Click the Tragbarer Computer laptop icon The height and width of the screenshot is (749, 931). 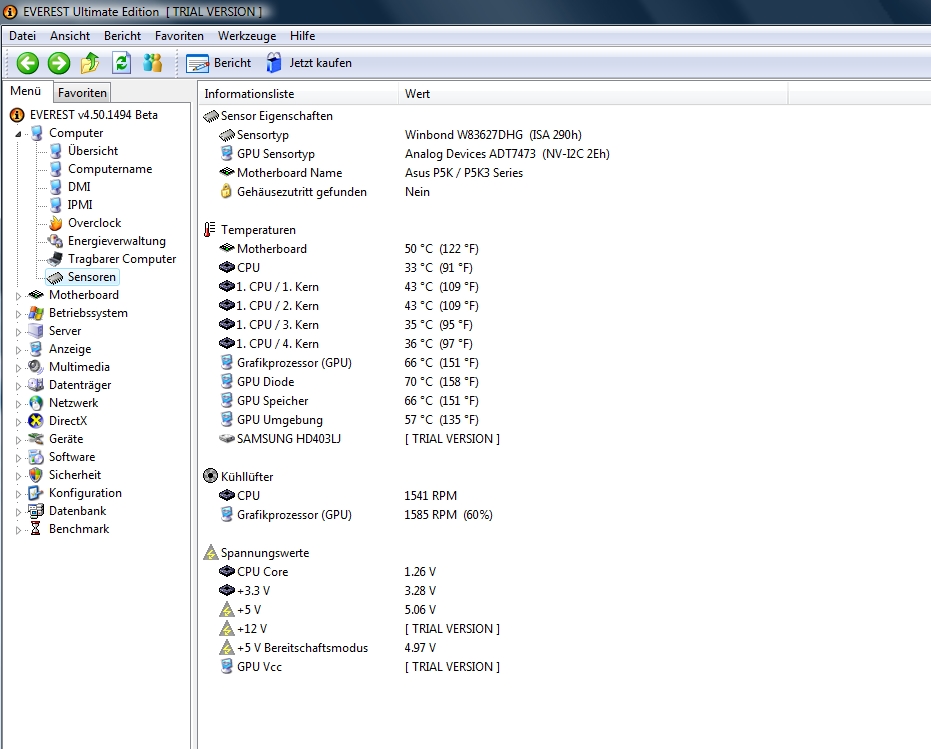55,259
